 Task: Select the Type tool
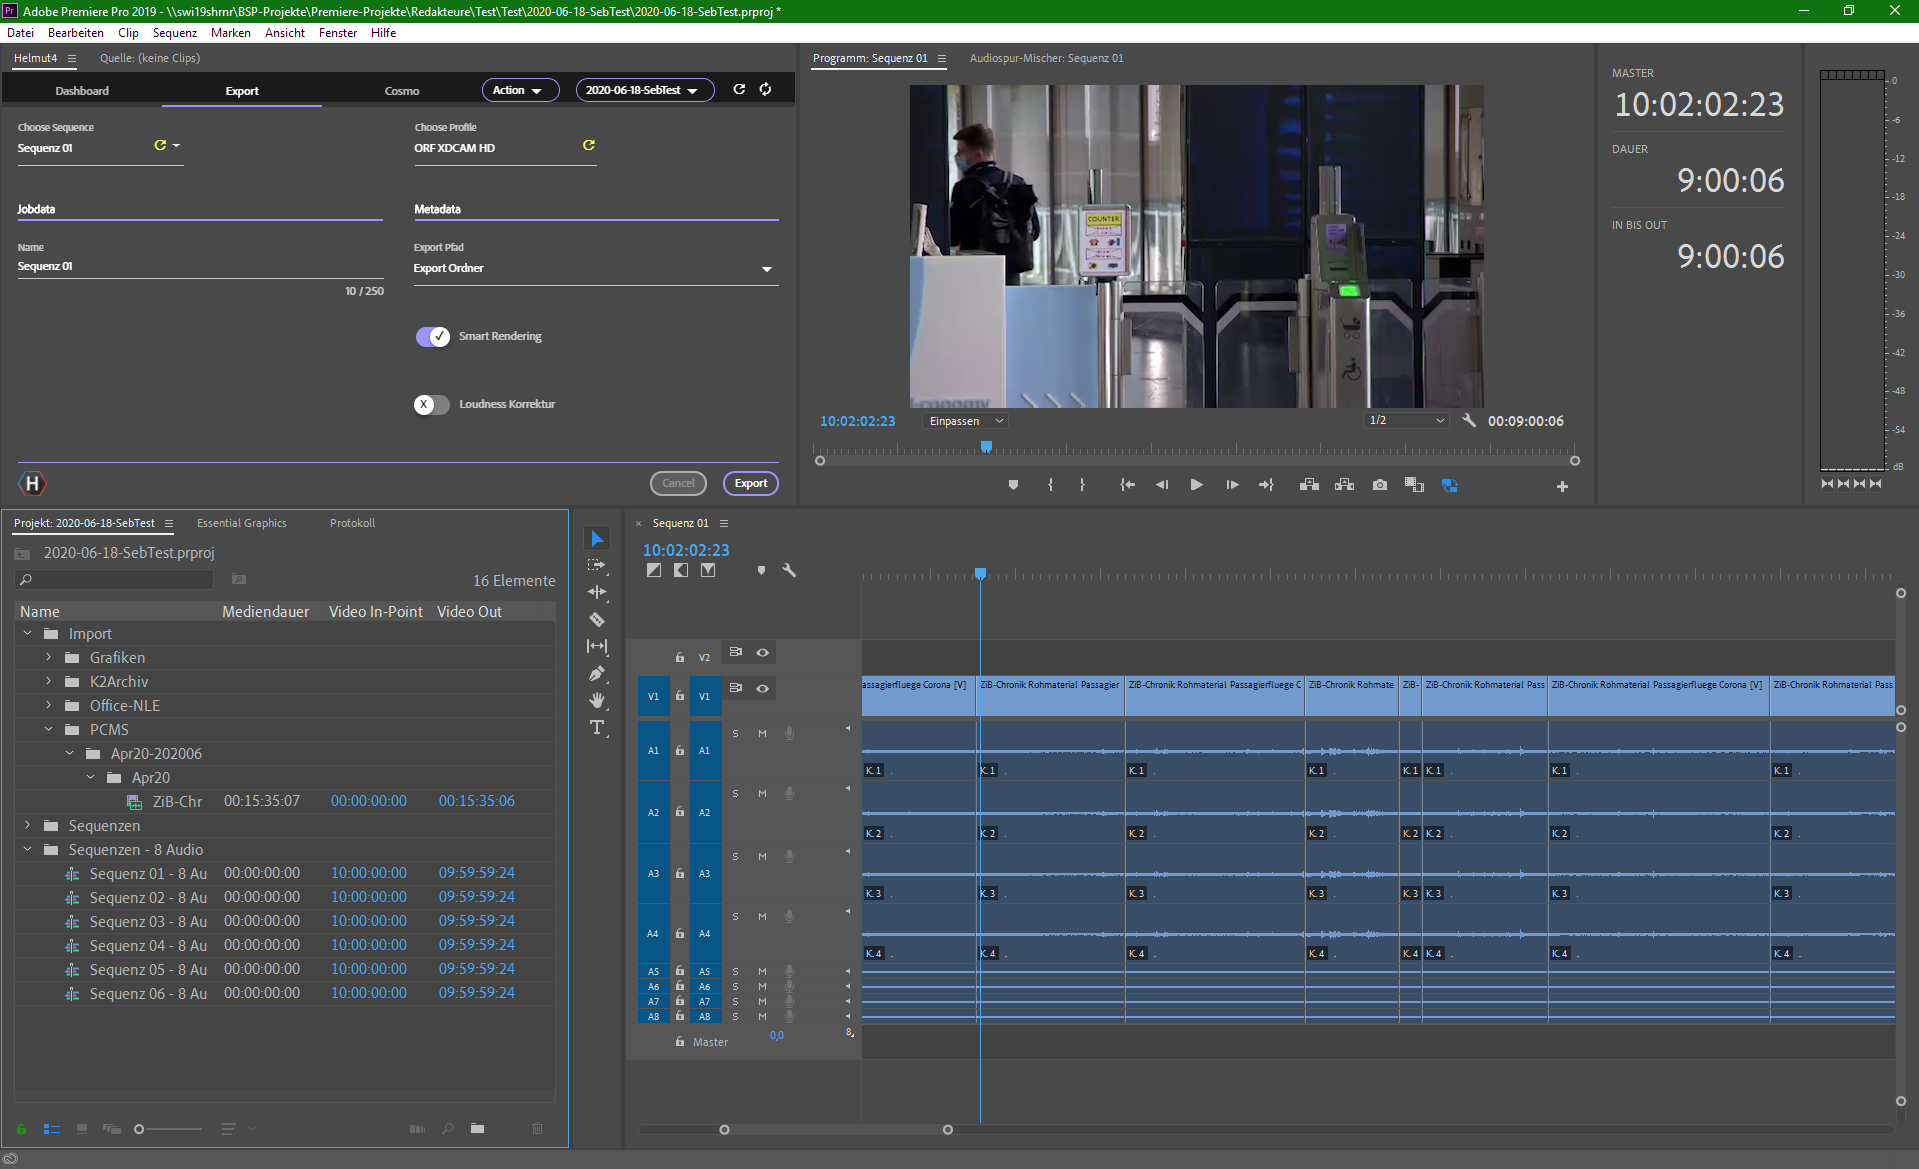point(597,728)
